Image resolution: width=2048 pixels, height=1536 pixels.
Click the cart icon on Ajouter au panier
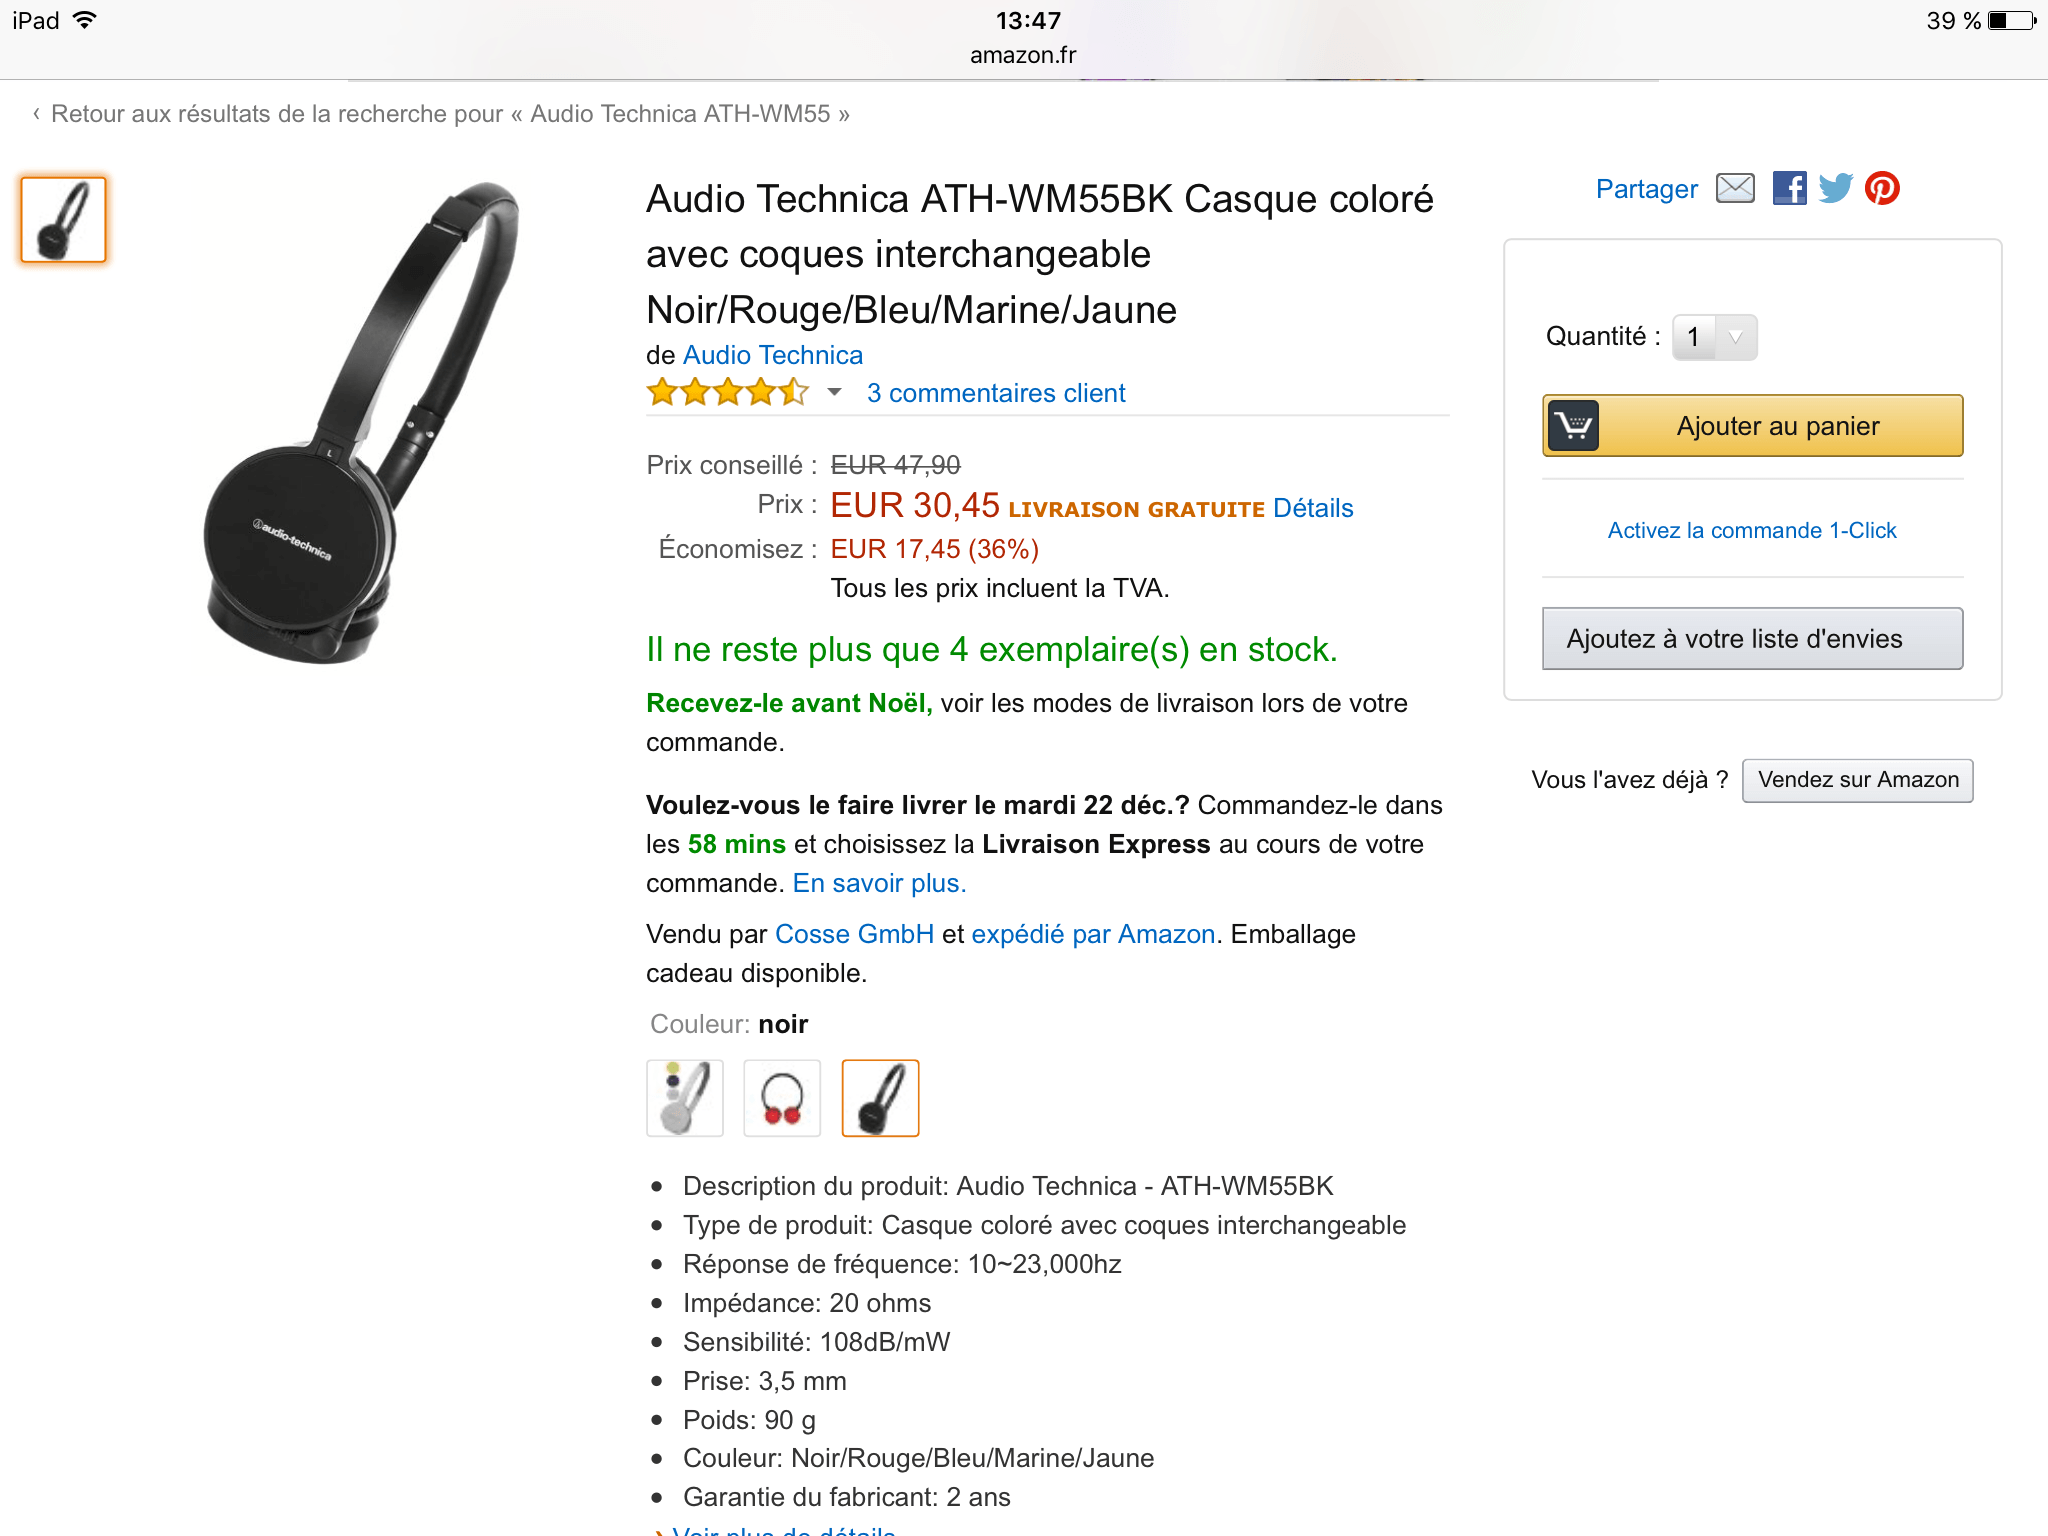[1574, 426]
